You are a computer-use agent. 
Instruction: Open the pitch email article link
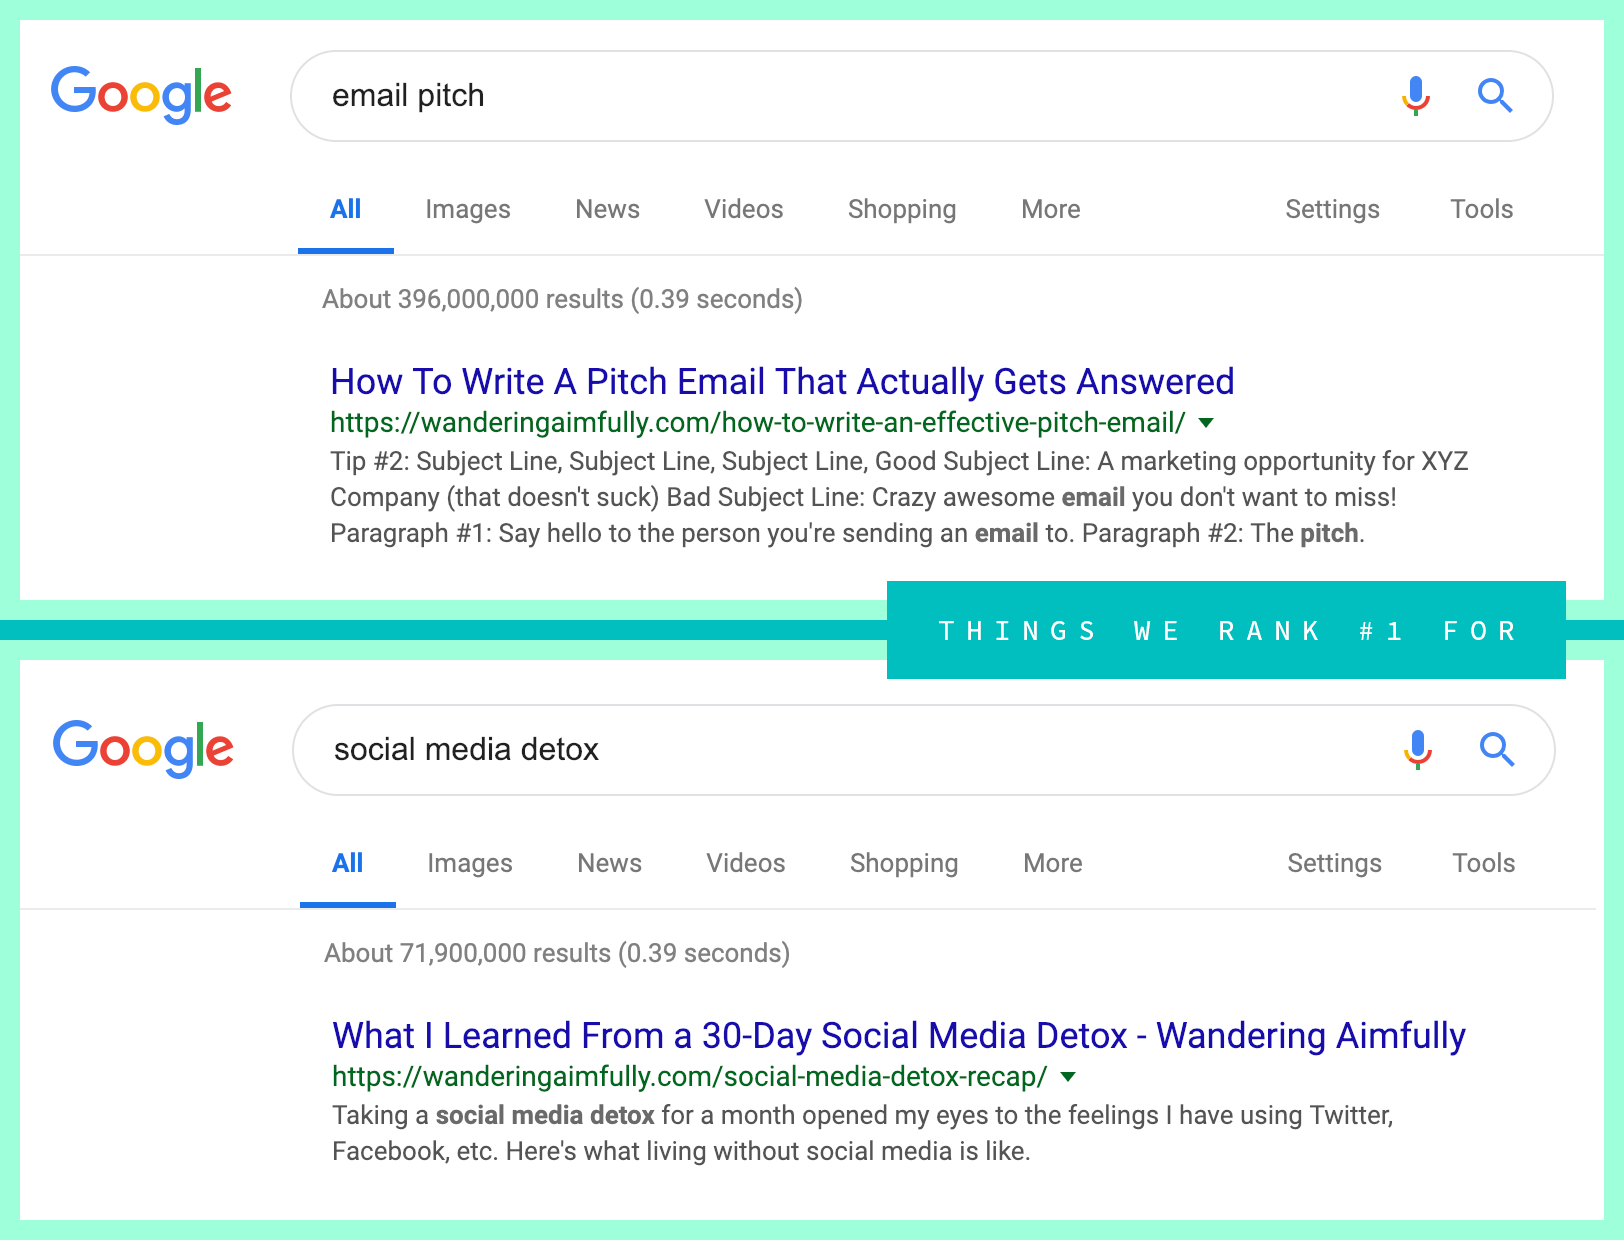coord(781,381)
